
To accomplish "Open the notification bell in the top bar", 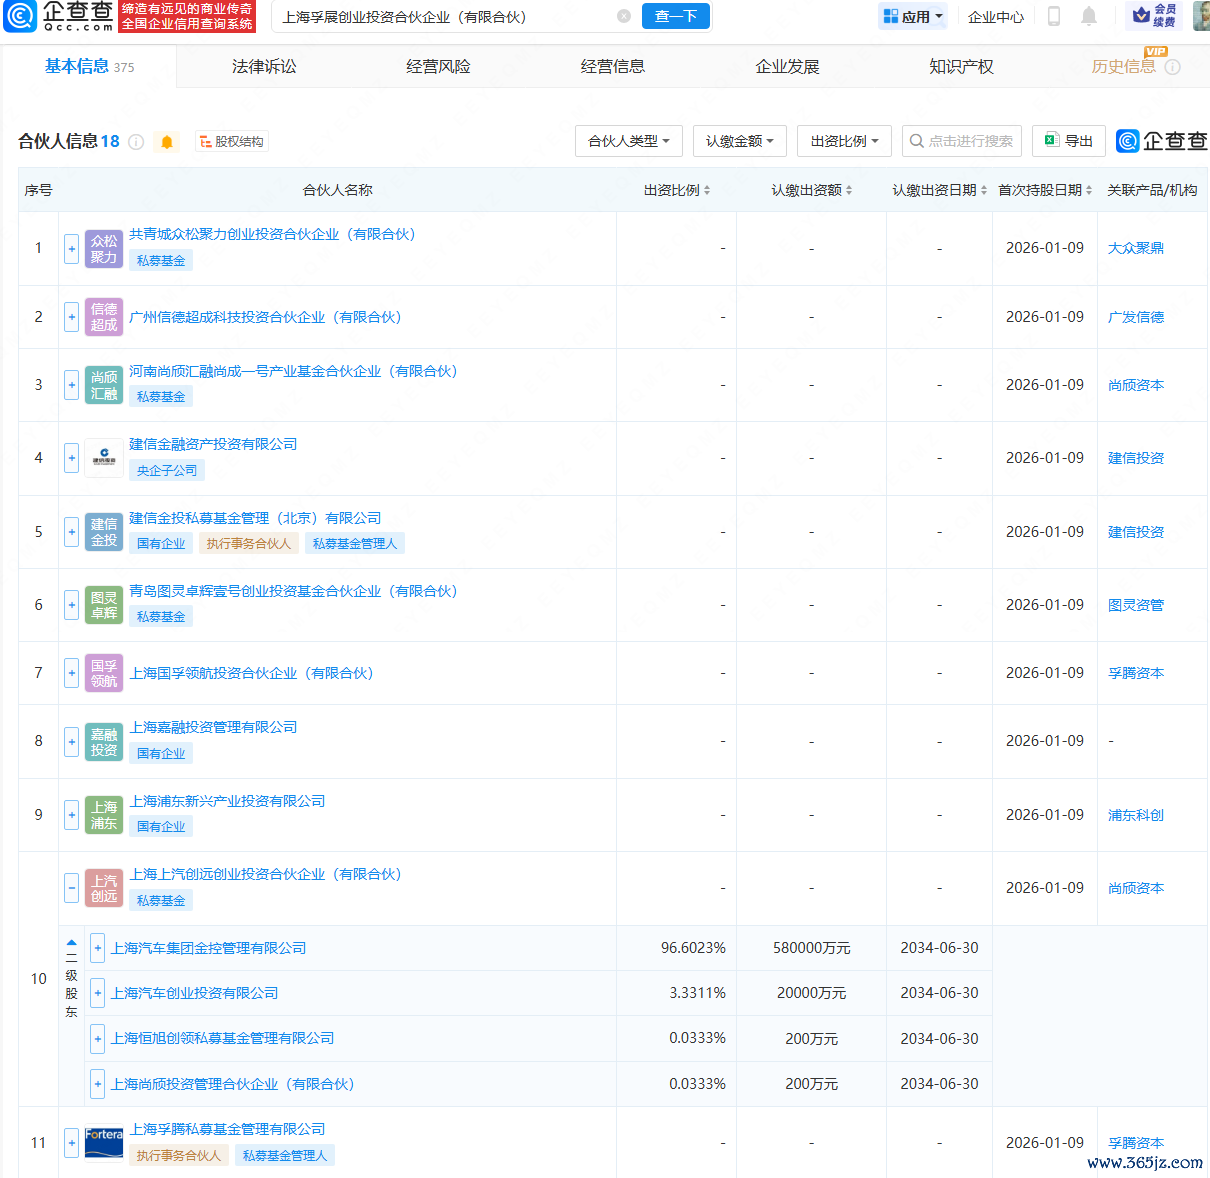I will (1089, 16).
